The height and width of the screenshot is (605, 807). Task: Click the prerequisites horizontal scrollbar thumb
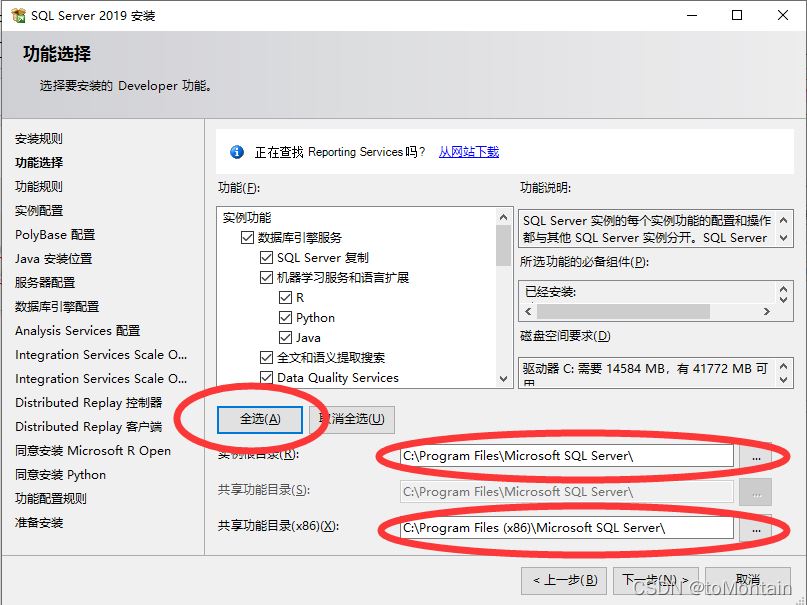(623, 311)
